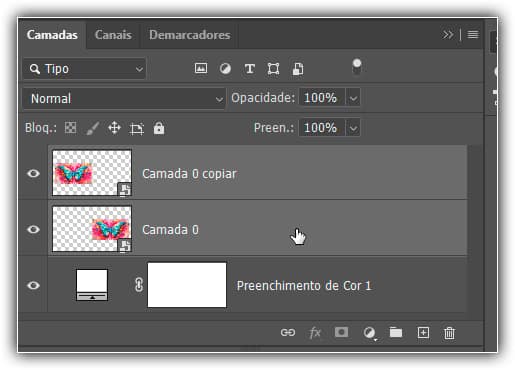Create new fill or adjustment layer icon
The height and width of the screenshot is (370, 515).
click(x=369, y=333)
